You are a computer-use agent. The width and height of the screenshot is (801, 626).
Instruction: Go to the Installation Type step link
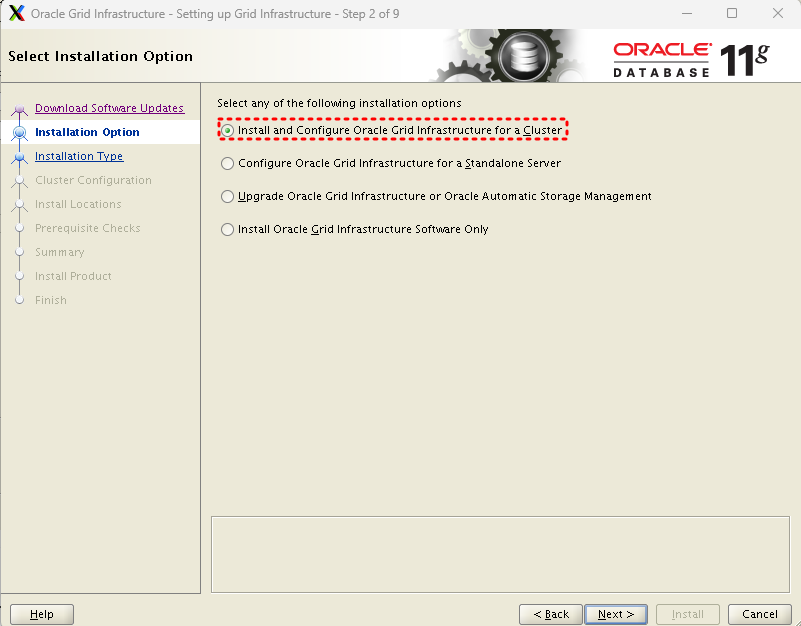click(79, 156)
